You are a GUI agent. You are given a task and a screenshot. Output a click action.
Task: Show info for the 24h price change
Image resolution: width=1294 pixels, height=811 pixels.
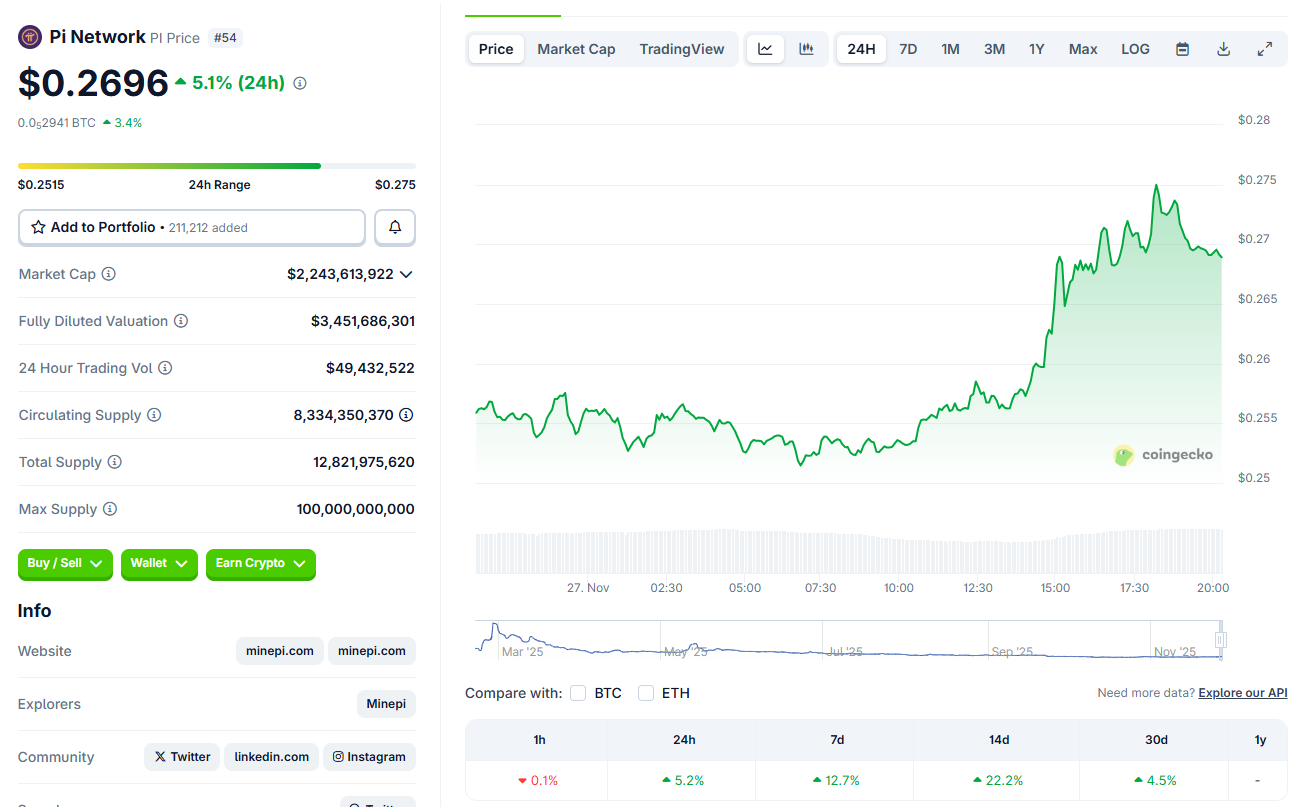[x=300, y=83]
